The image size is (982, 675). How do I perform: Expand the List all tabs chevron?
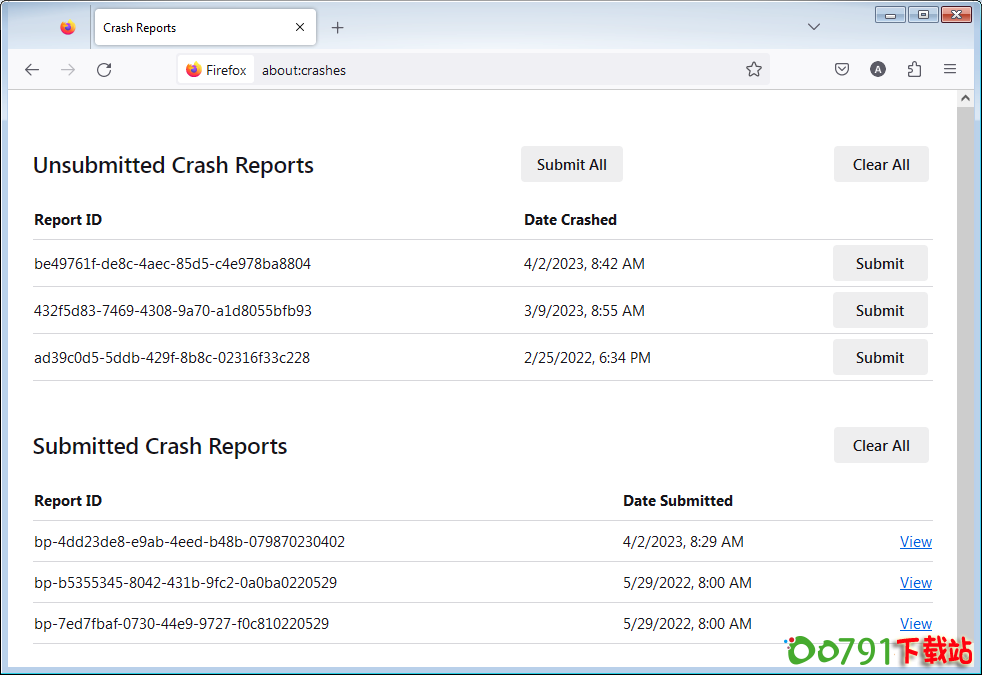814,27
